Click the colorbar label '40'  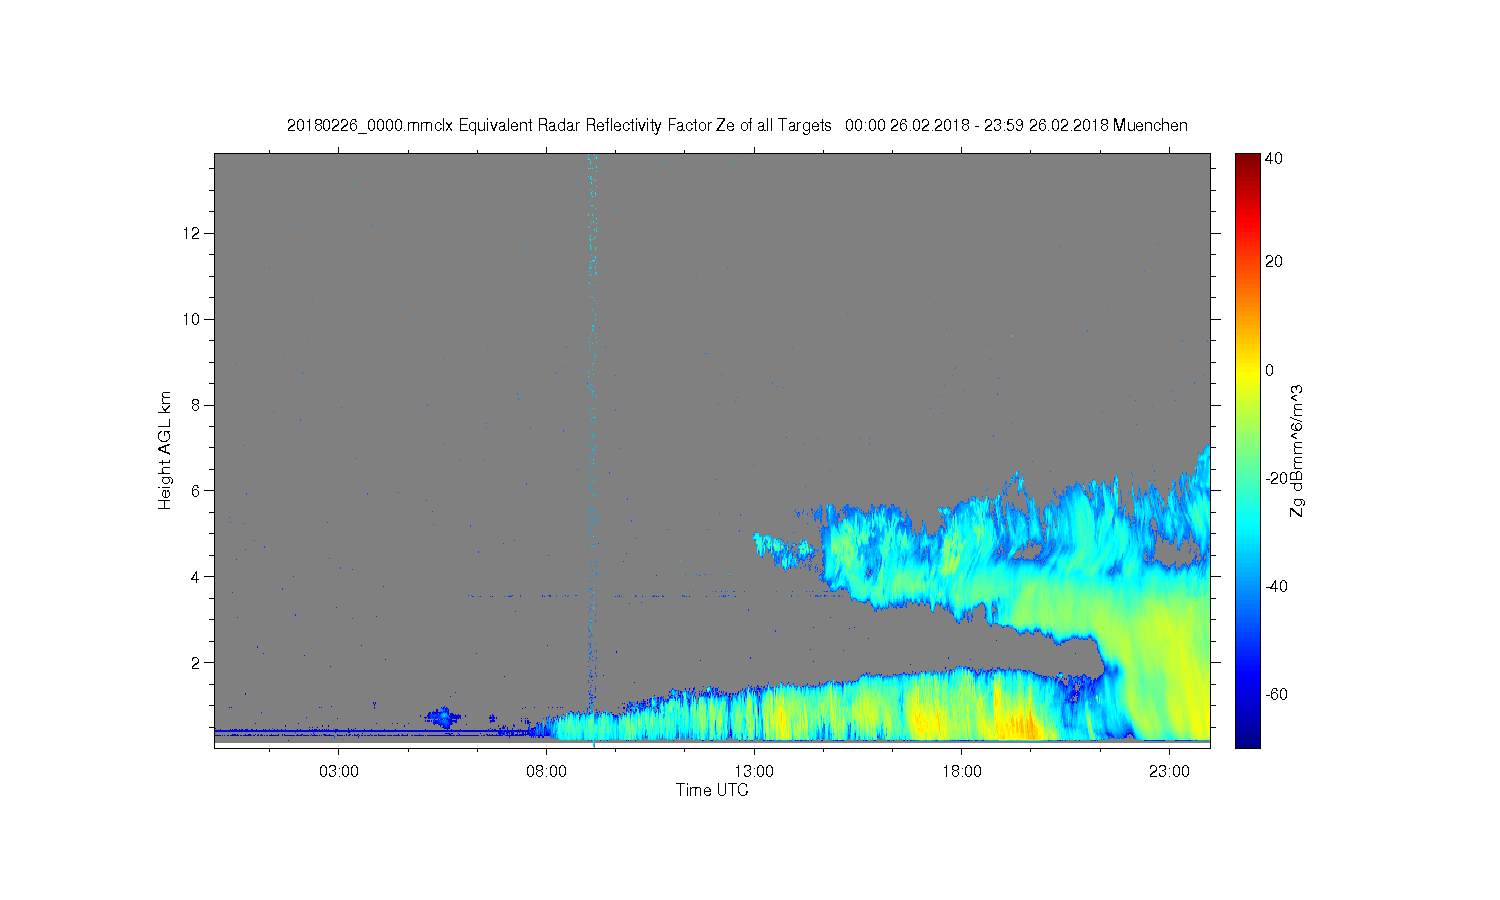pos(1274,159)
